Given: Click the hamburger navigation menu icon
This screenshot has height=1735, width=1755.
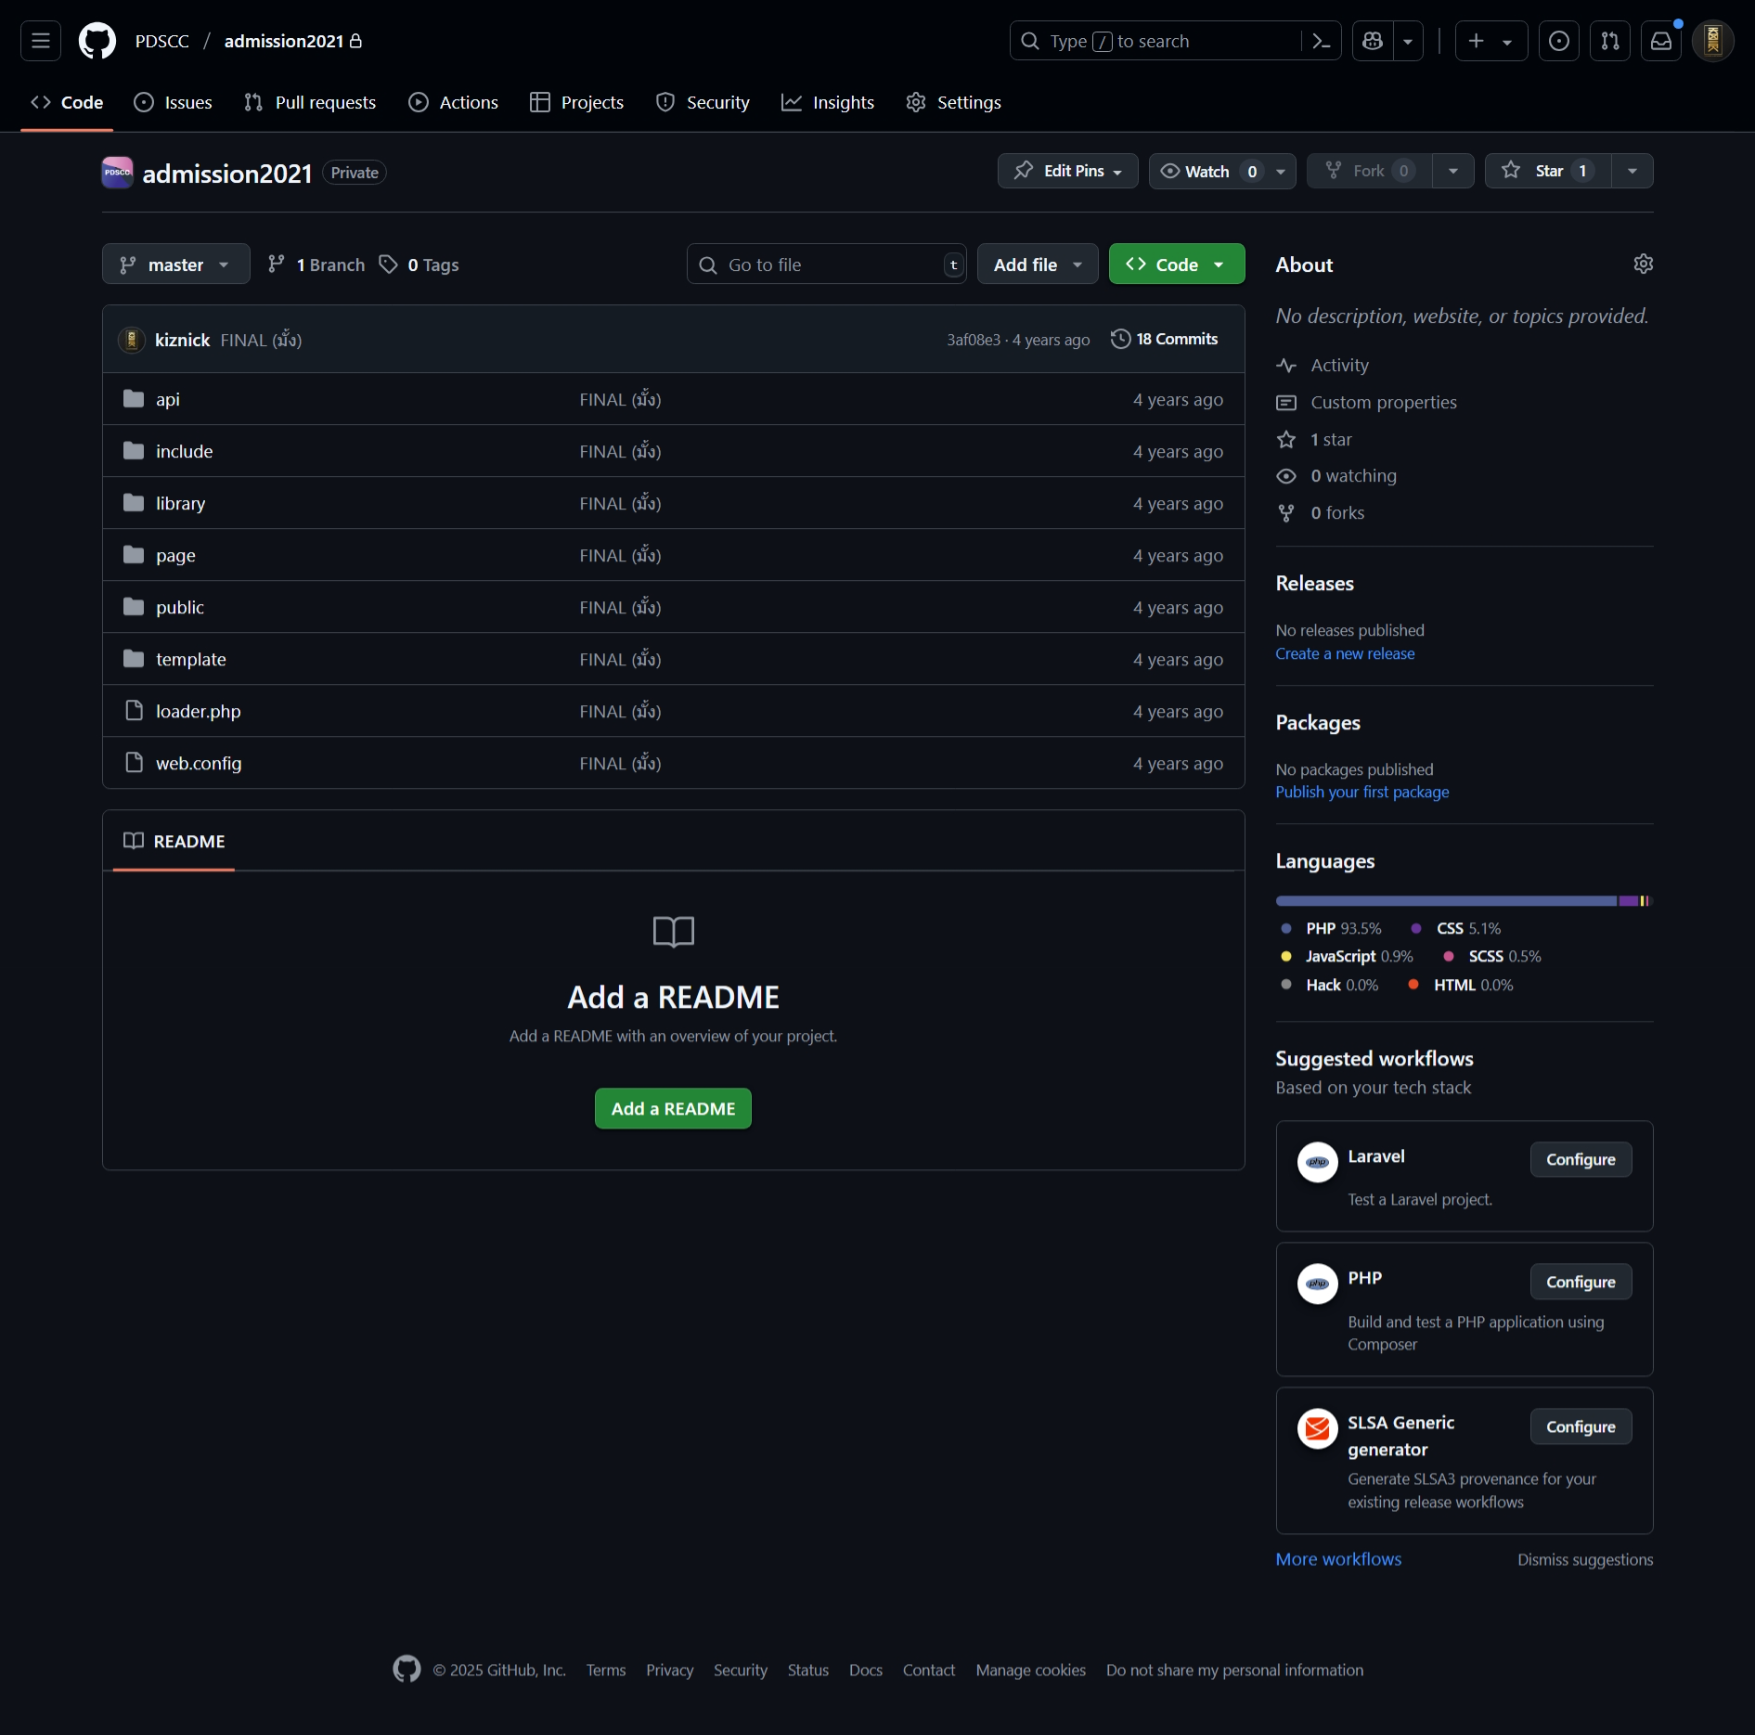Looking at the screenshot, I should [40, 40].
